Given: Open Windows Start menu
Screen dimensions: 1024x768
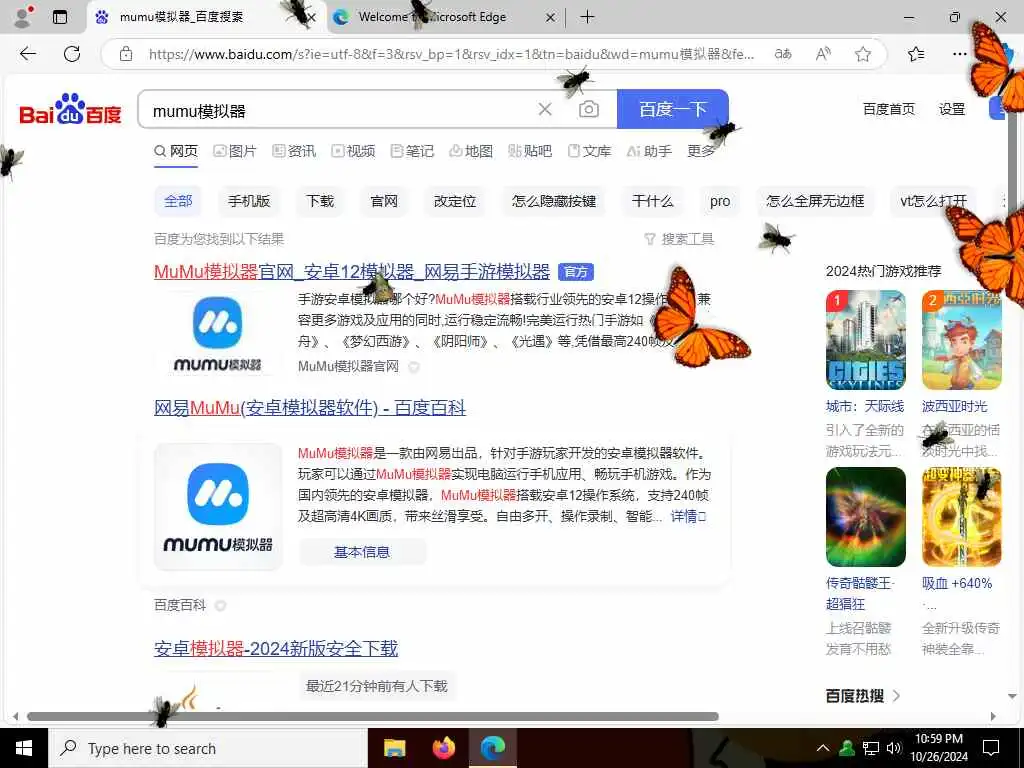Looking at the screenshot, I should click(24, 748).
